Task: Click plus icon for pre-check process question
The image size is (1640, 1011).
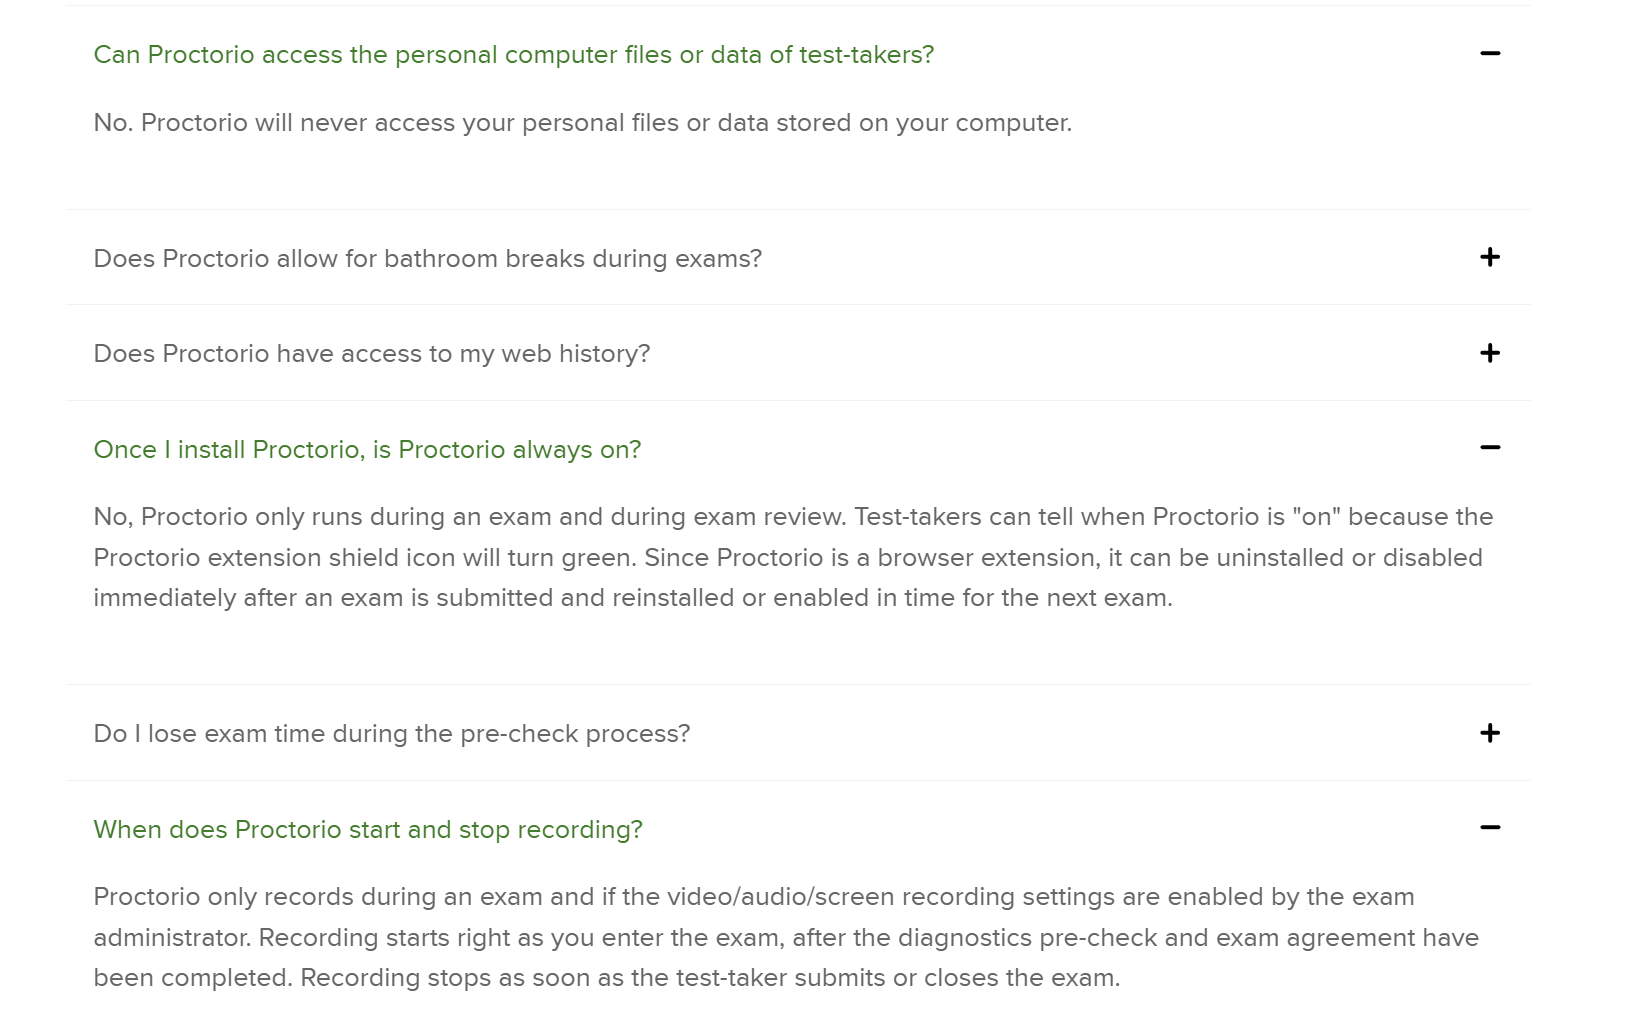Action: pos(1489,733)
